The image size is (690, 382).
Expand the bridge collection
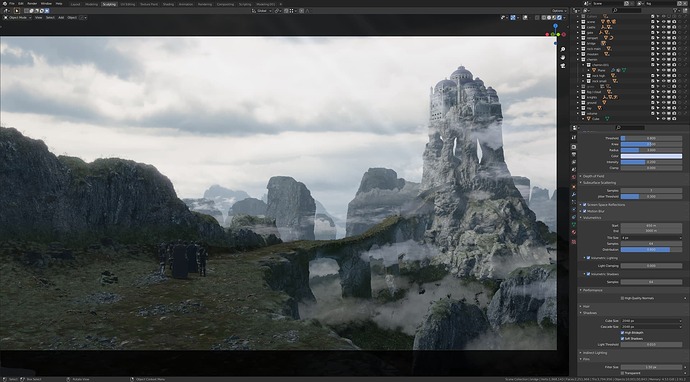click(x=578, y=43)
